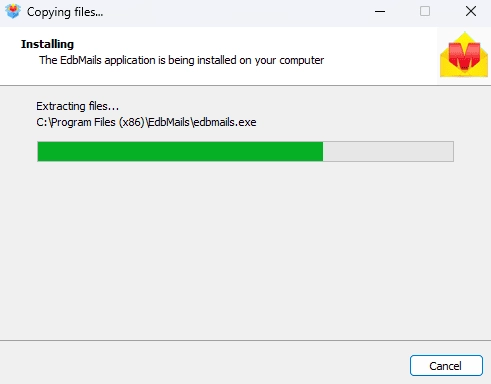Click the 'Copying files...' window title
Viewport: 491px width, 384px height.
65,12
